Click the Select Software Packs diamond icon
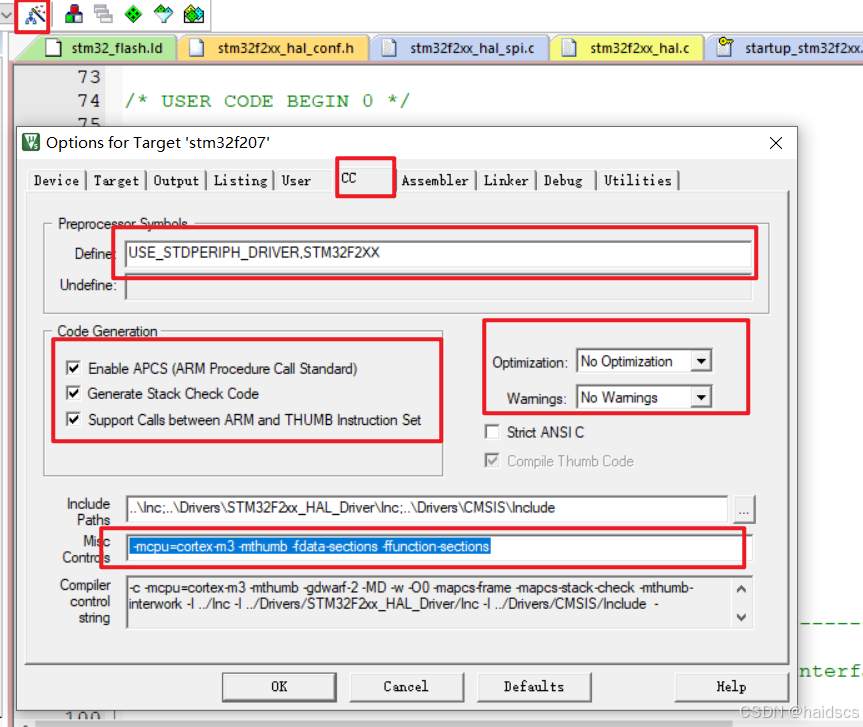 (163, 14)
